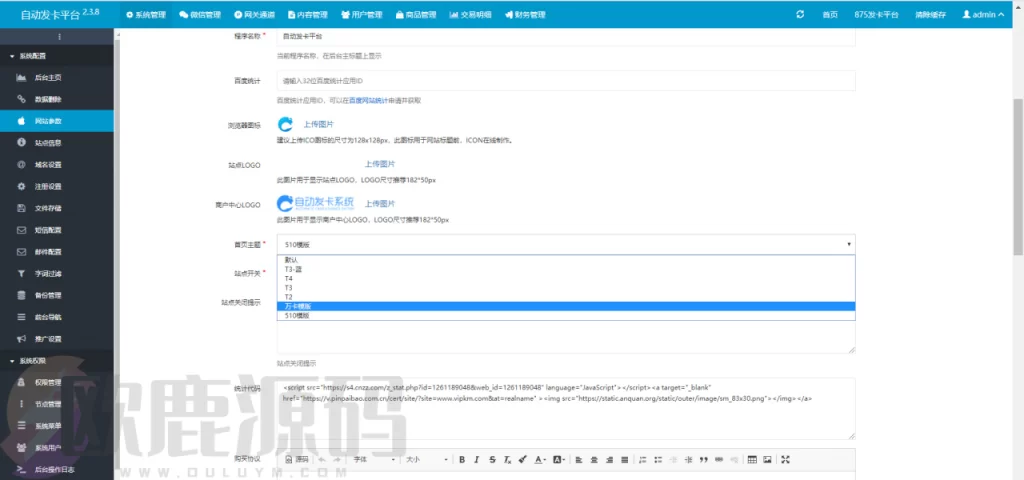Collapse the 系统配置 sidebar group
Image resolution: width=1024 pixels, height=480 pixels.
tap(57, 56)
